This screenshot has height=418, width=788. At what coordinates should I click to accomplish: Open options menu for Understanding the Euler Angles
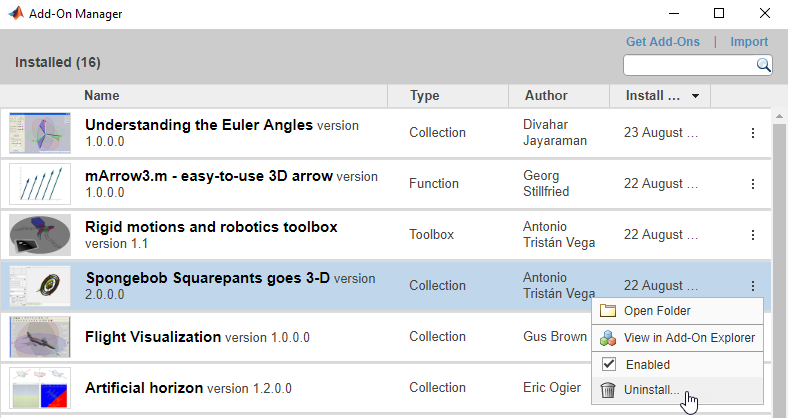click(x=753, y=133)
